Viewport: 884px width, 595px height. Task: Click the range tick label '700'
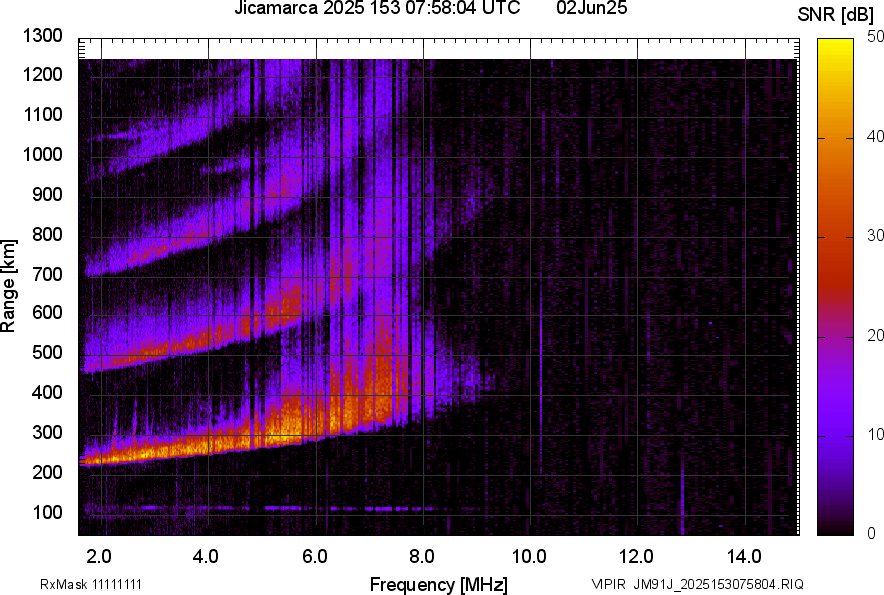coord(47,274)
